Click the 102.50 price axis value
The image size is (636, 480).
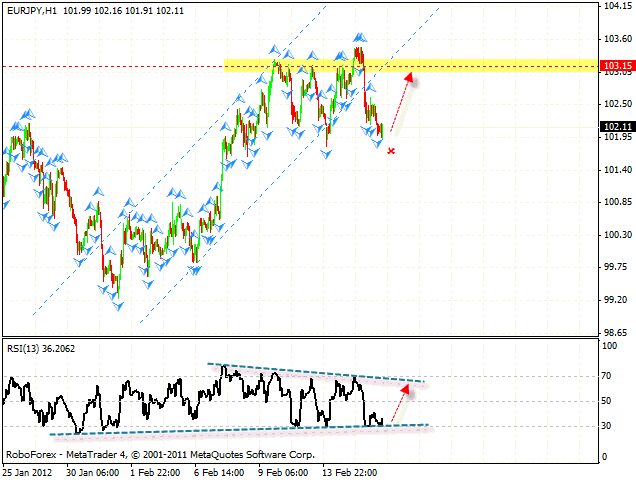click(618, 104)
